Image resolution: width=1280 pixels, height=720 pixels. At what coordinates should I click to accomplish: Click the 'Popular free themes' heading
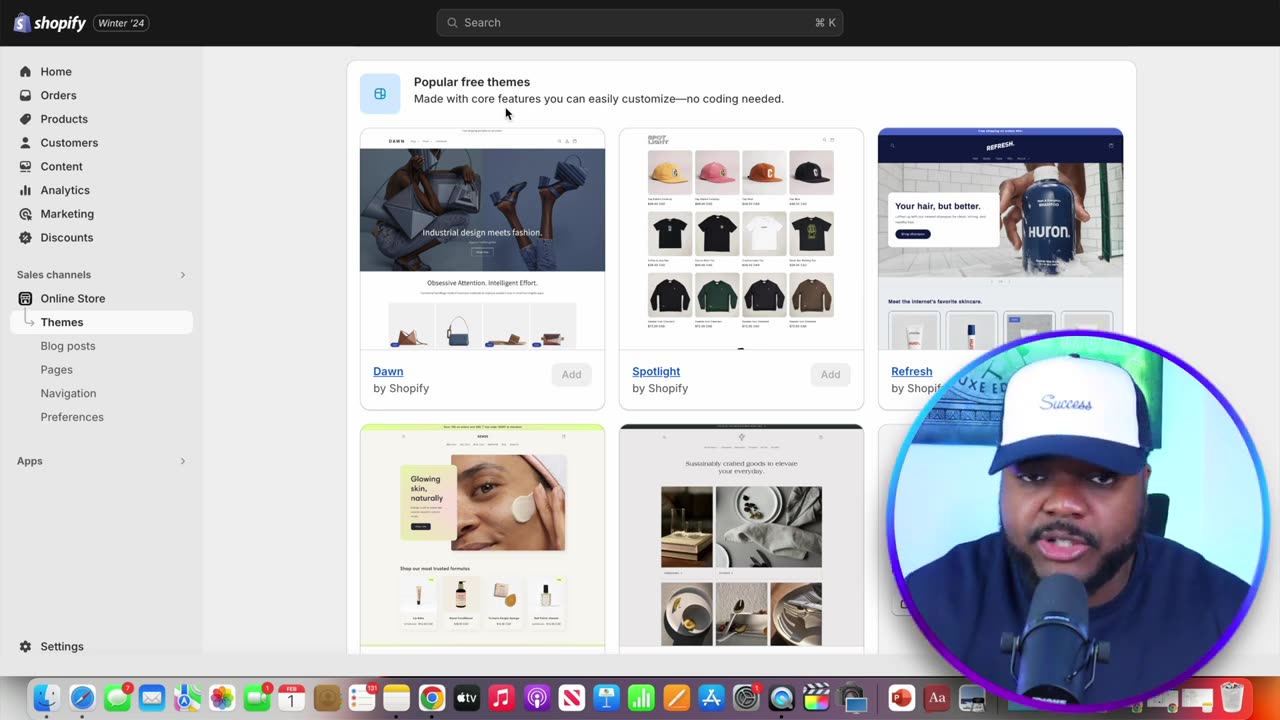point(472,82)
